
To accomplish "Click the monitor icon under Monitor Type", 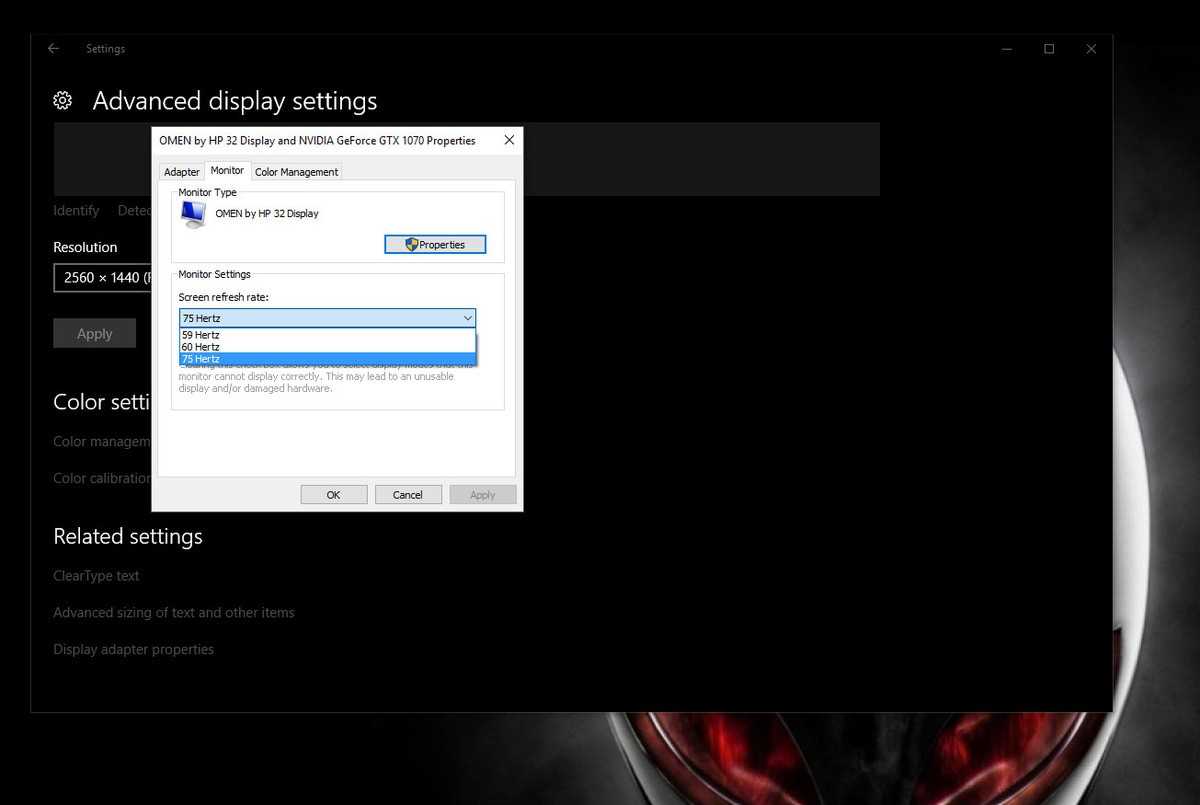I will click(x=193, y=214).
